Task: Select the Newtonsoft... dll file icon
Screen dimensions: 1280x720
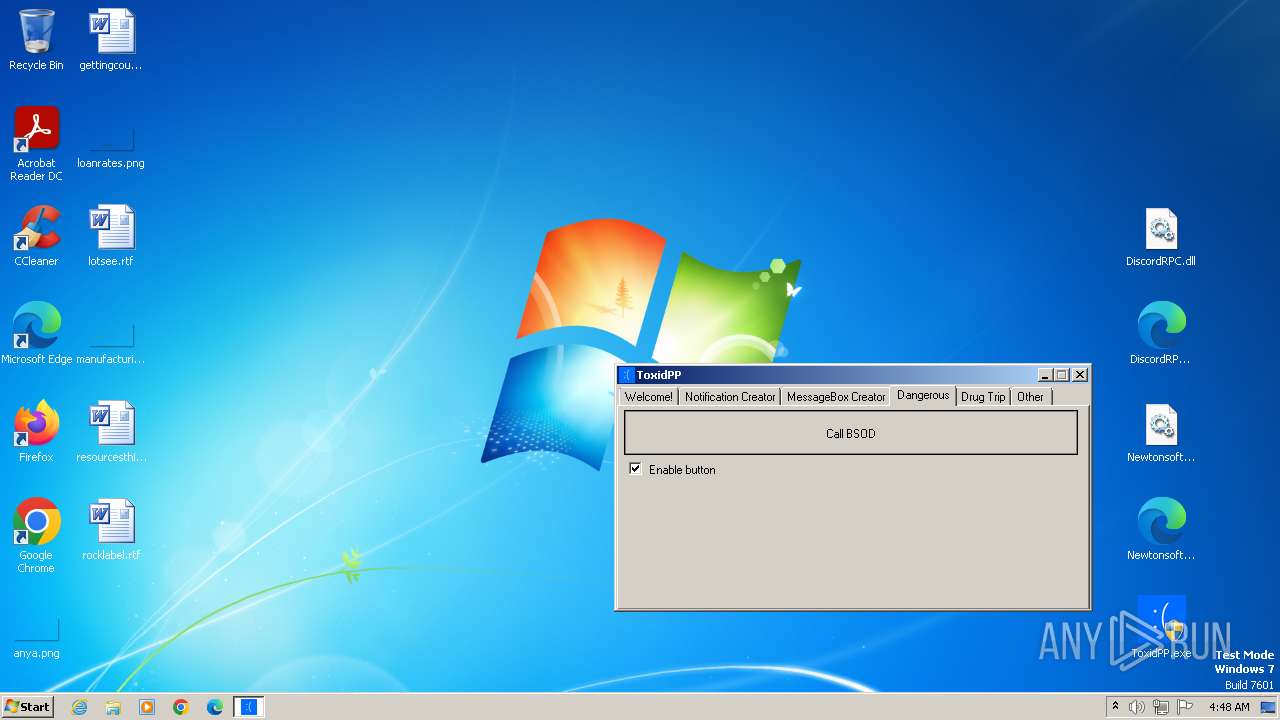Action: 1161,432
